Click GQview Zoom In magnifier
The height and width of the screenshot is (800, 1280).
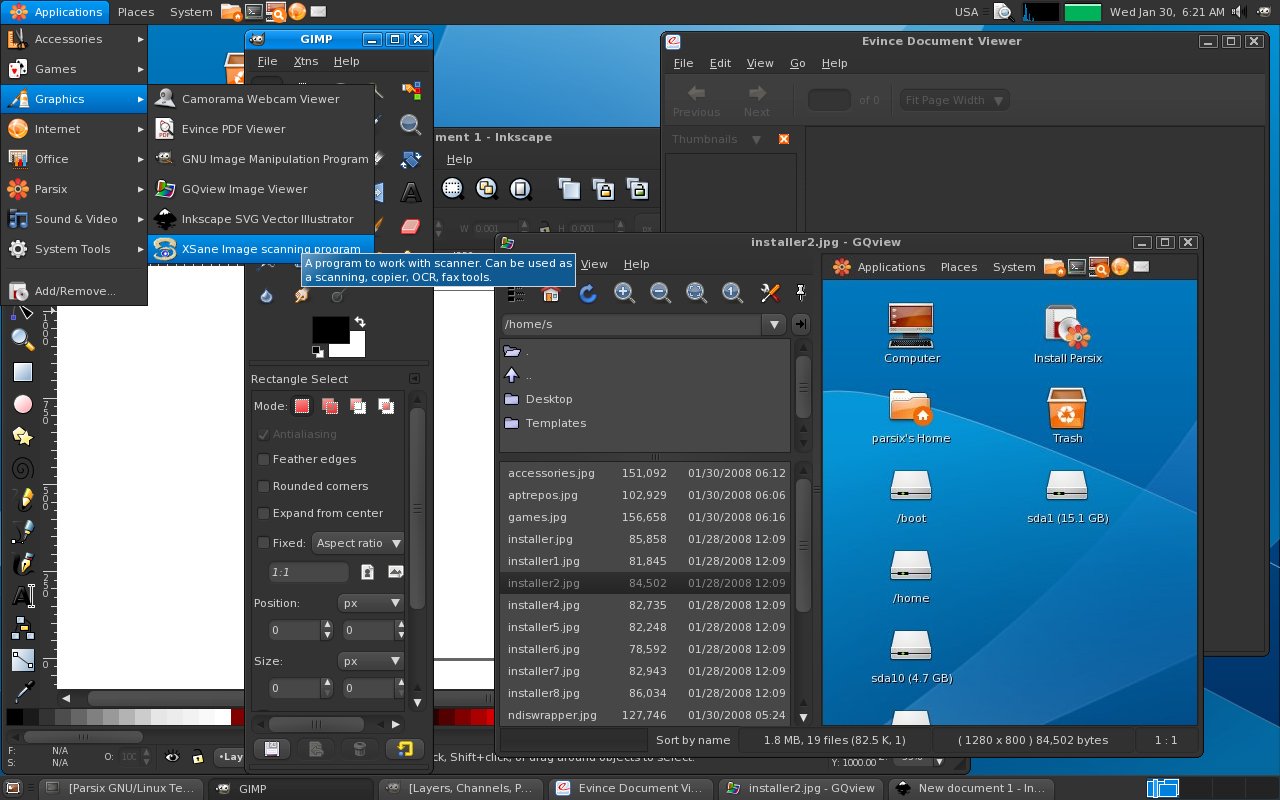pos(624,293)
